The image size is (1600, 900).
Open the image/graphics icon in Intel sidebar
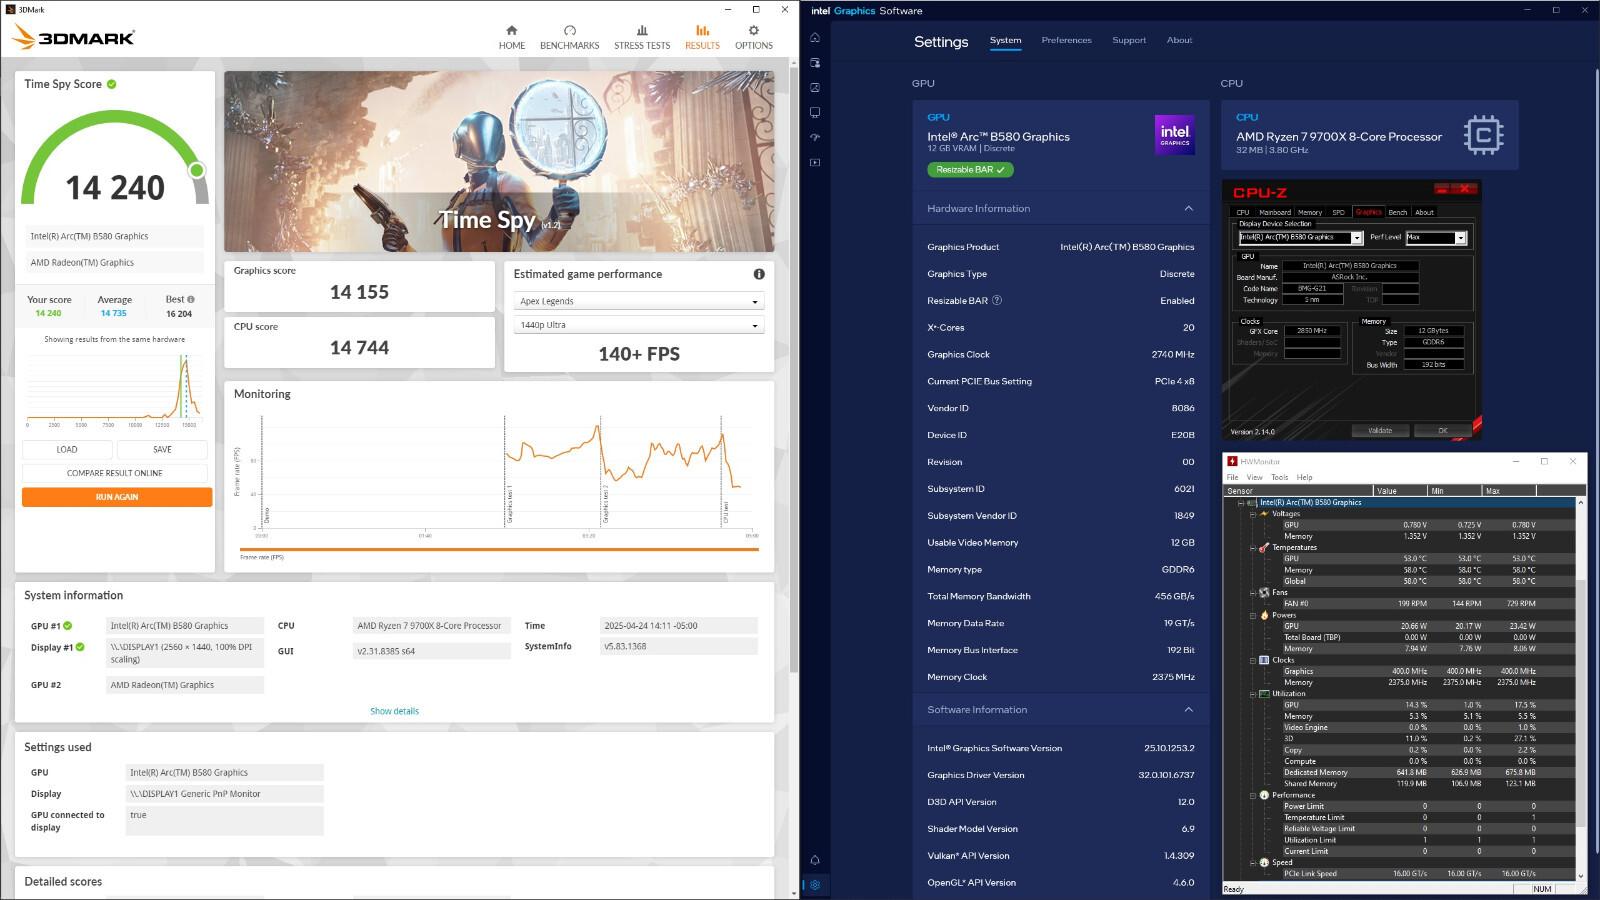(815, 88)
